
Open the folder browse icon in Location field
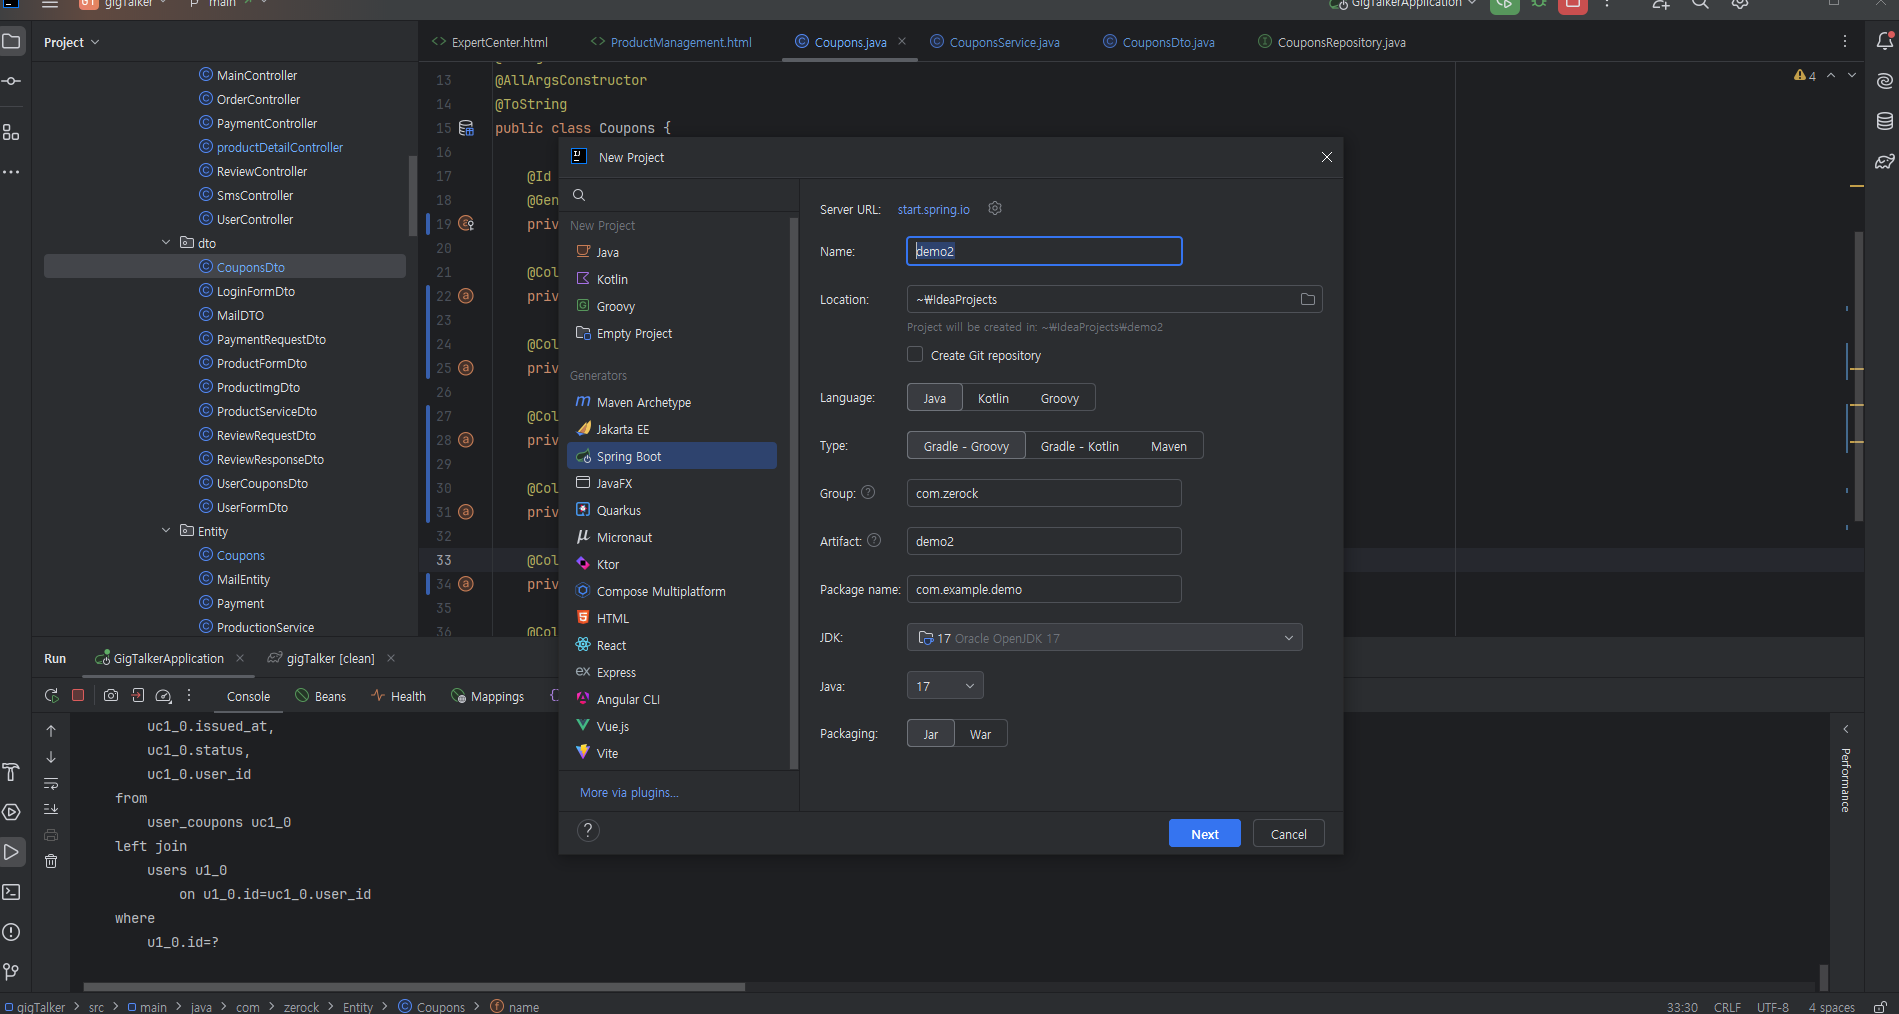point(1307,299)
